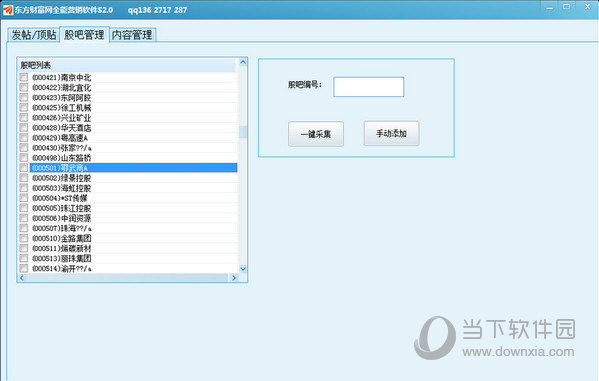Switch to the 发帖/顶贴 tab
599x381 pixels.
34,35
